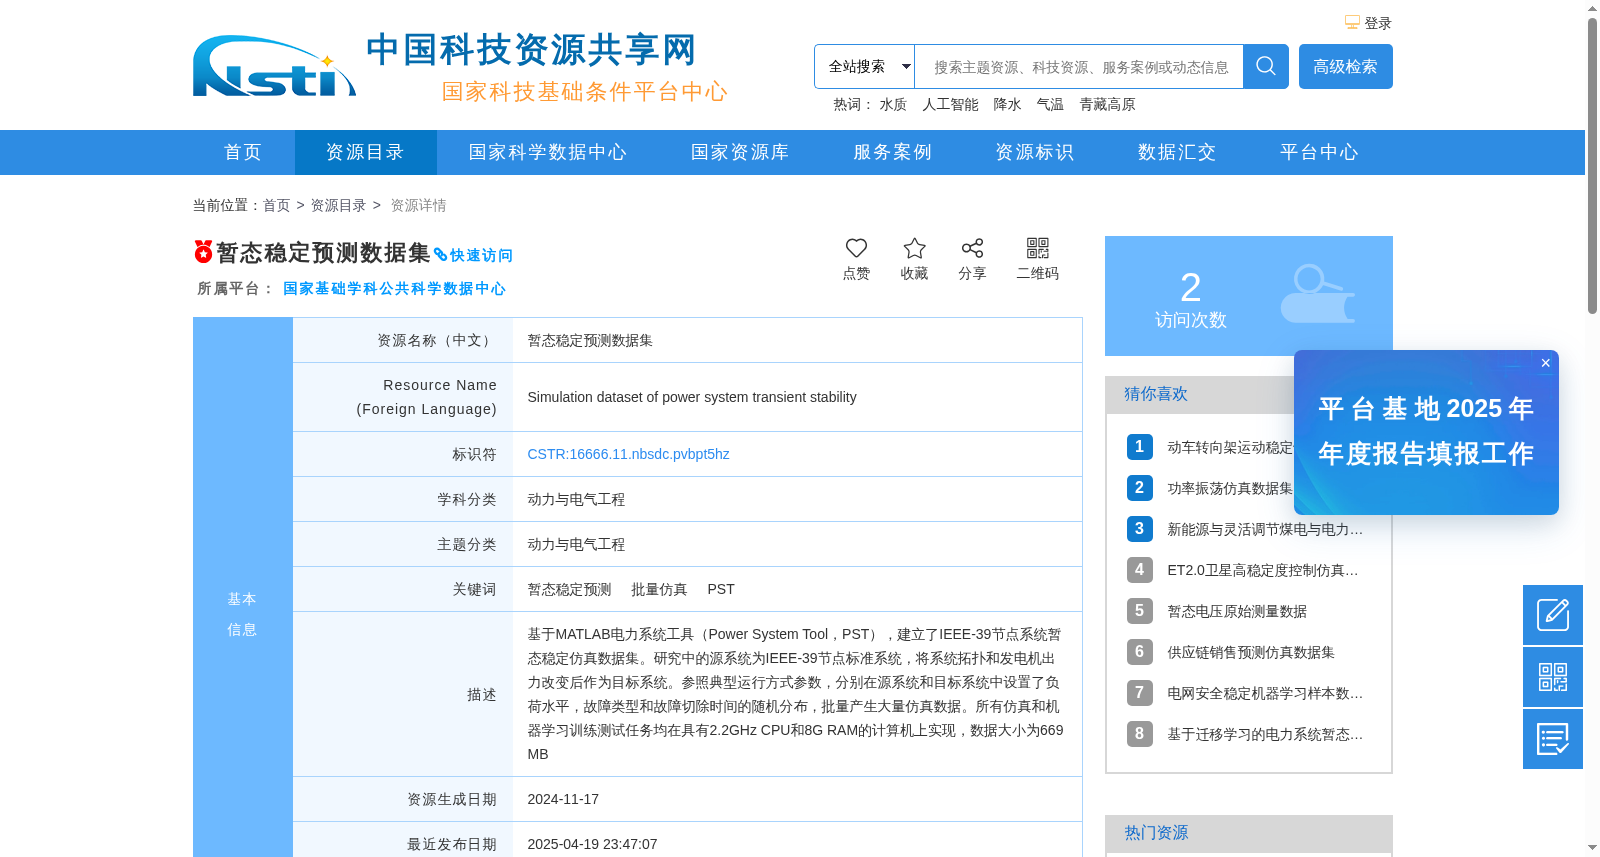Open recommended item 暂态电压原始测量数据
Image resolution: width=1600 pixels, height=857 pixels.
(1237, 611)
